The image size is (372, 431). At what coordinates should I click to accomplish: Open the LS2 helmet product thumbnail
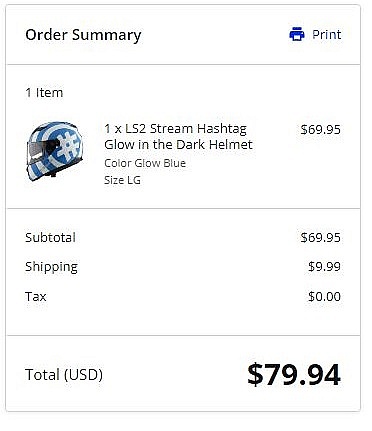click(x=54, y=151)
